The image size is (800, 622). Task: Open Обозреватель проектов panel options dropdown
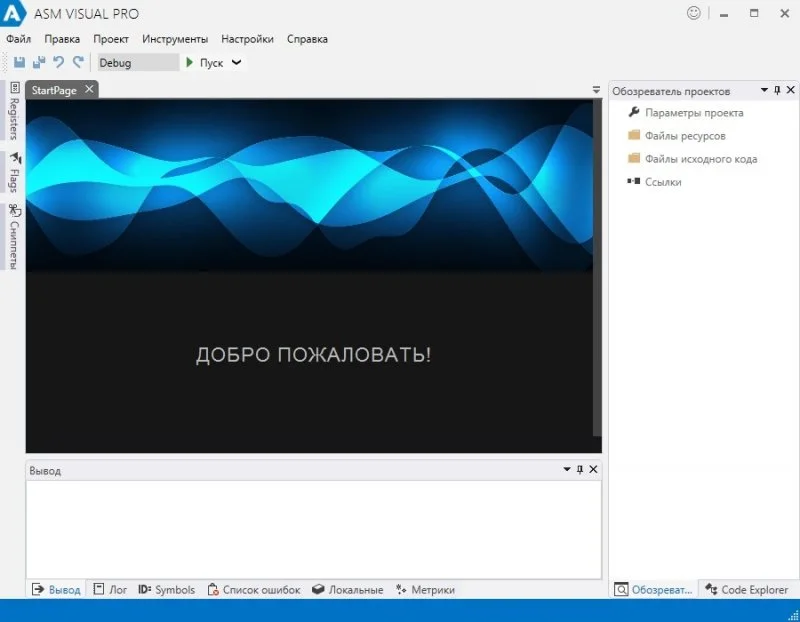(764, 90)
